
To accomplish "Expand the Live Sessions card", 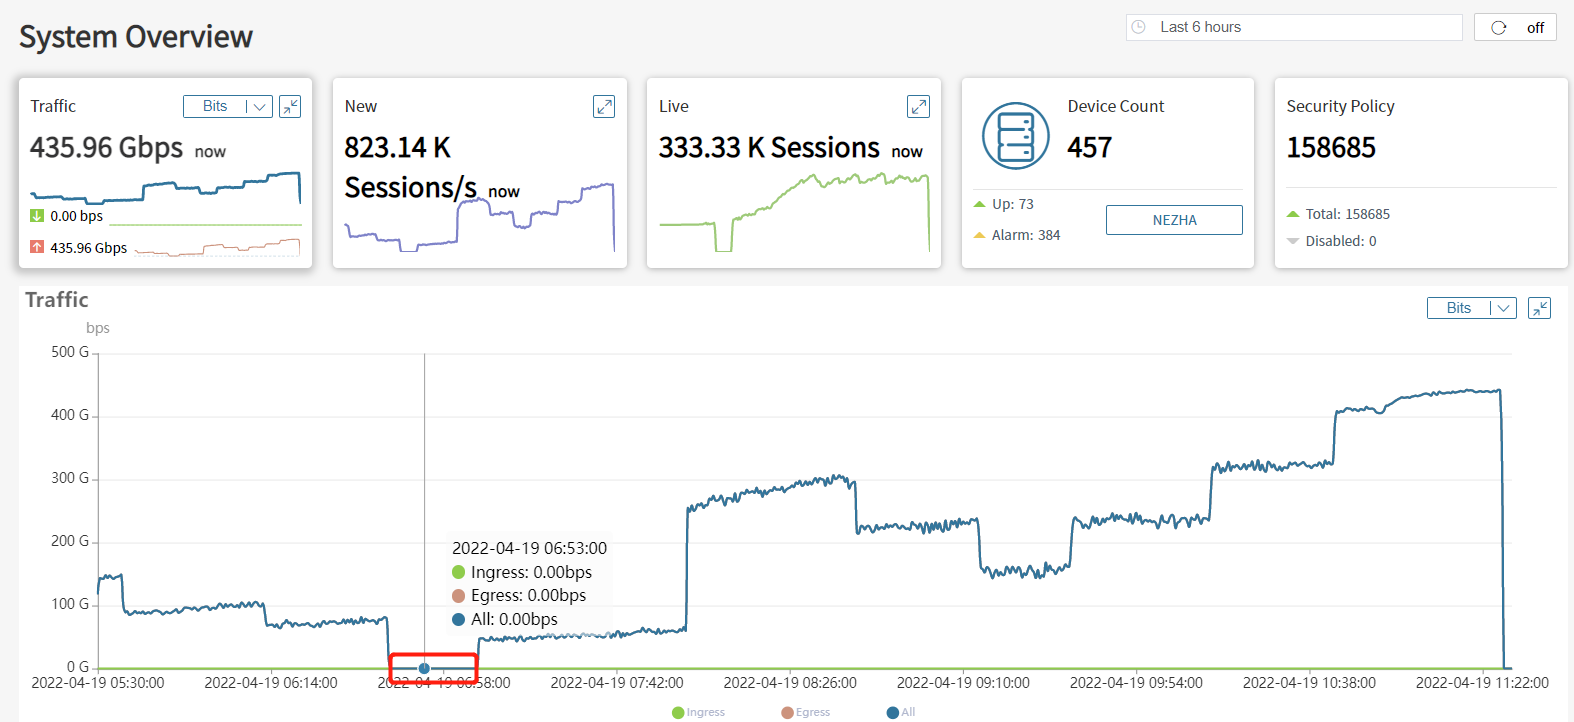I will pyautogui.click(x=918, y=106).
